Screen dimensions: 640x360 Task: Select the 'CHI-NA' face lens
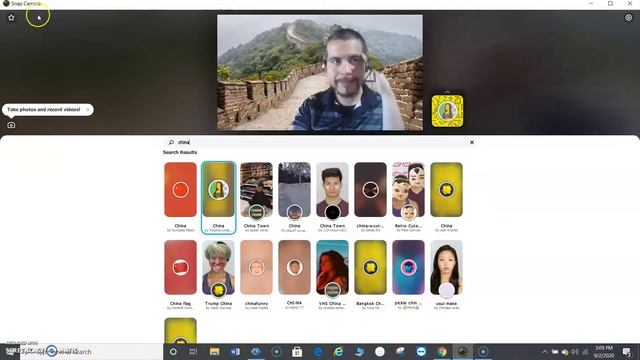[294, 267]
